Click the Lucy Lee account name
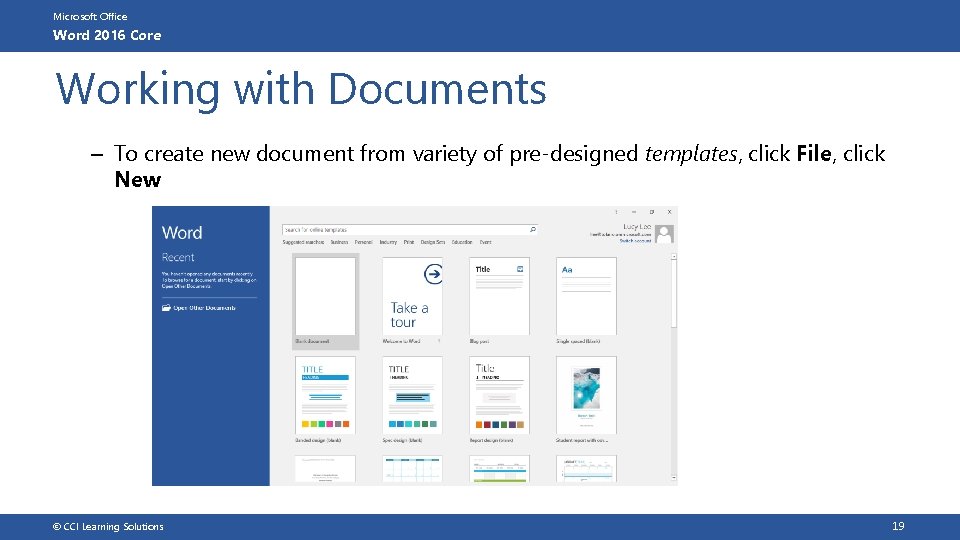 tap(637, 227)
